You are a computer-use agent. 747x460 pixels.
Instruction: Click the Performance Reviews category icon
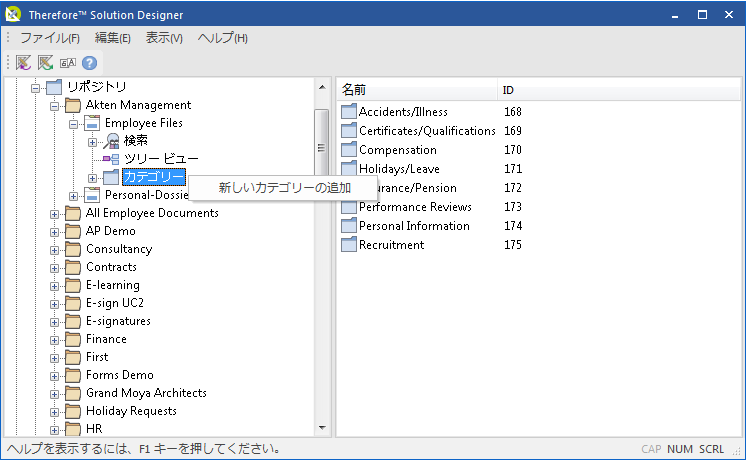point(349,207)
